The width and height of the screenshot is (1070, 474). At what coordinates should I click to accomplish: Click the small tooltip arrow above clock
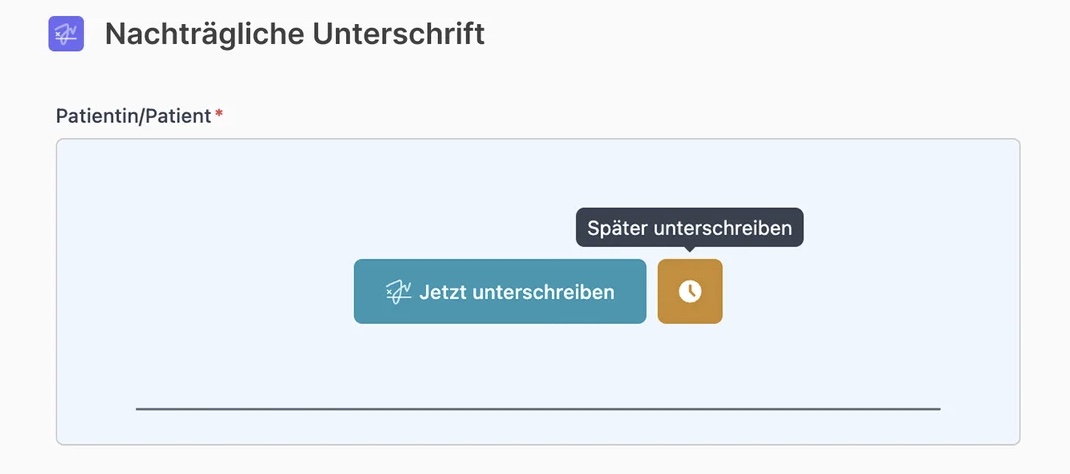tap(690, 250)
